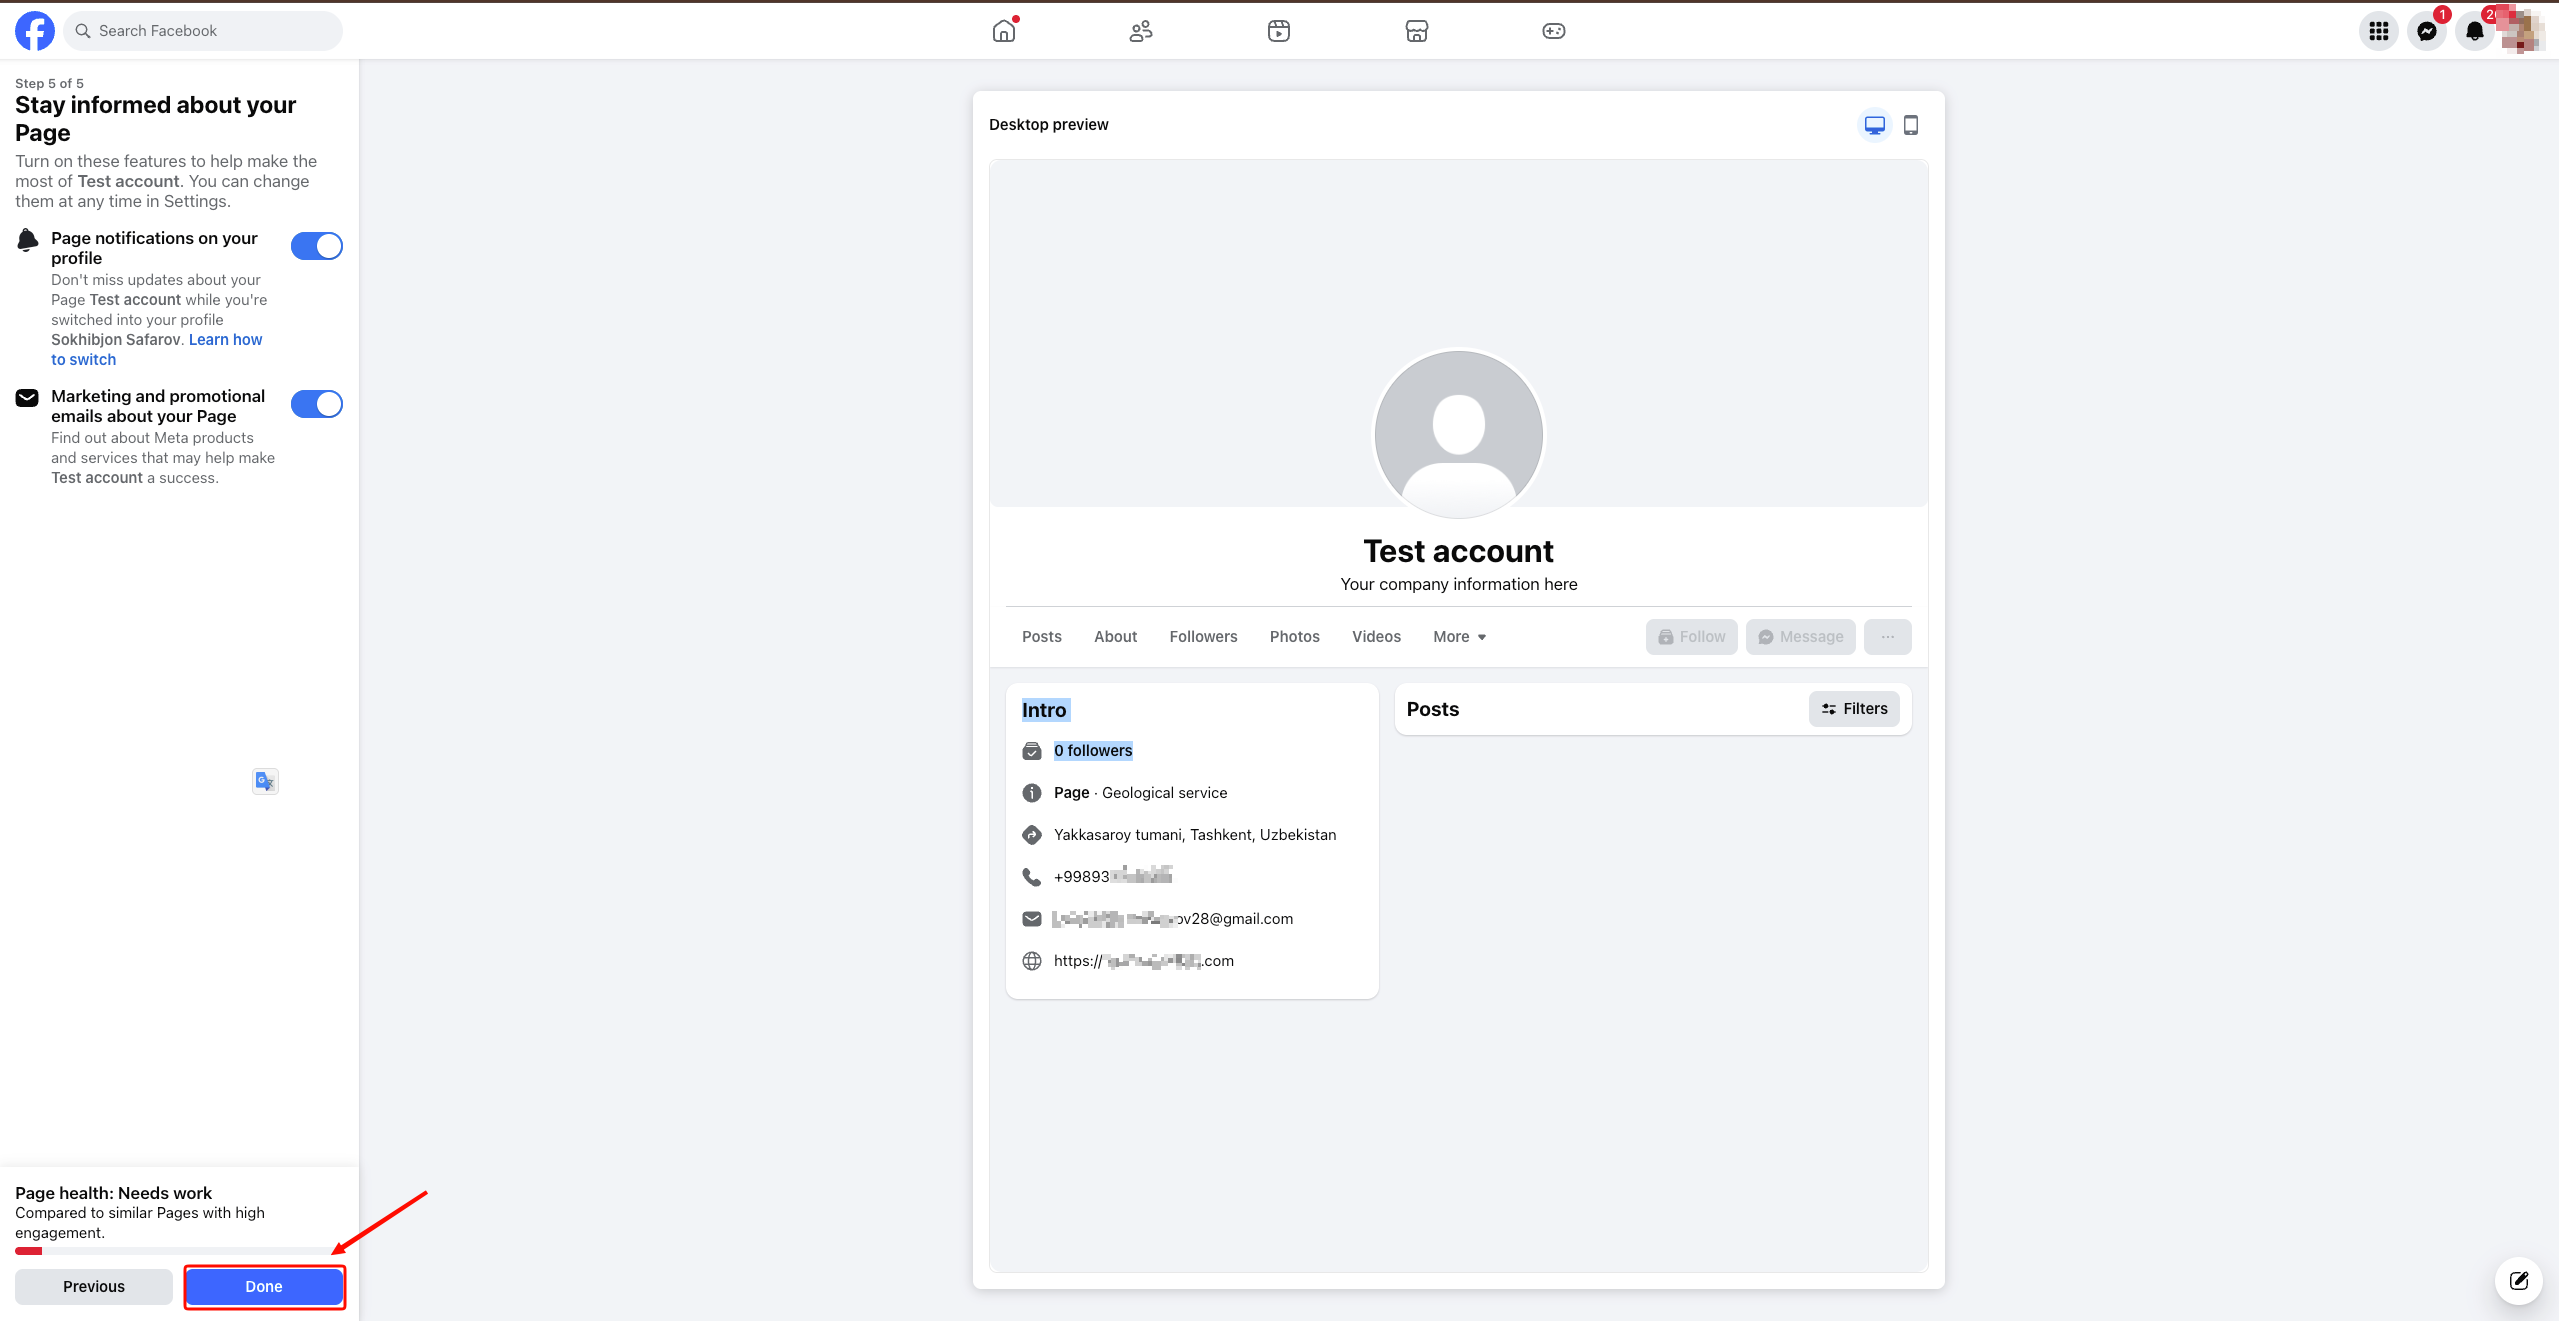2559x1321 pixels.
Task: Click the 'Page health: Needs work' text
Action: click(x=114, y=1193)
